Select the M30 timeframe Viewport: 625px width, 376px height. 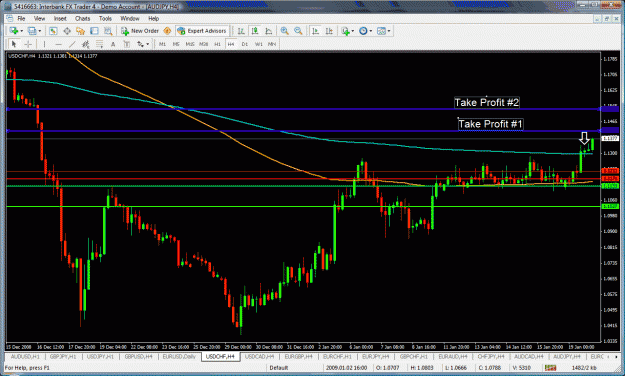point(204,44)
